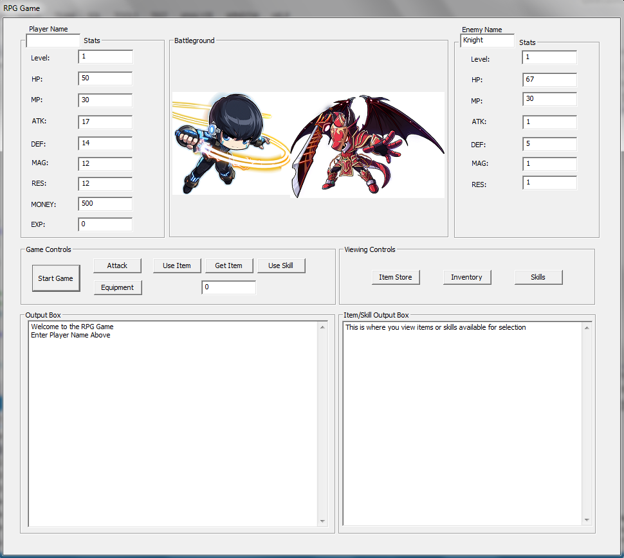
Task: Click the enemy MP field showing 30
Action: tap(549, 99)
